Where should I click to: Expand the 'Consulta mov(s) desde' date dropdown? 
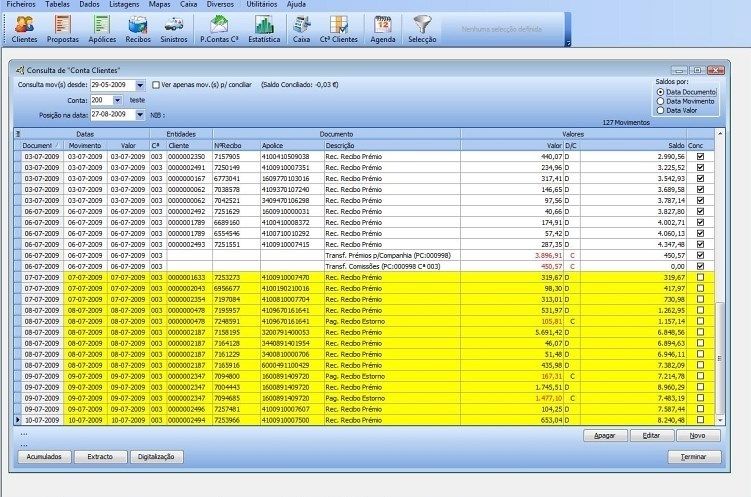click(x=140, y=86)
